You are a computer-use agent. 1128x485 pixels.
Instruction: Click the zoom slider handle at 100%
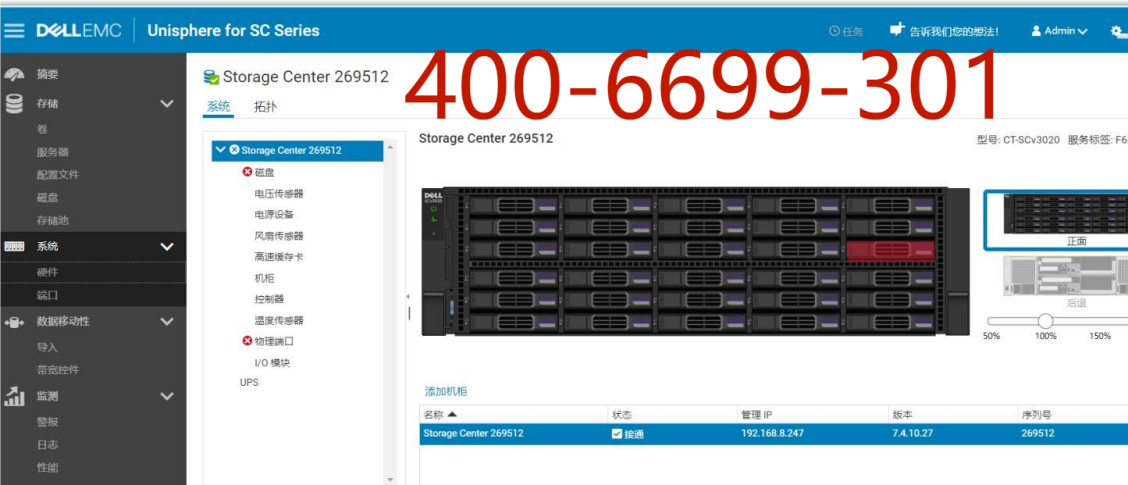tap(1045, 321)
